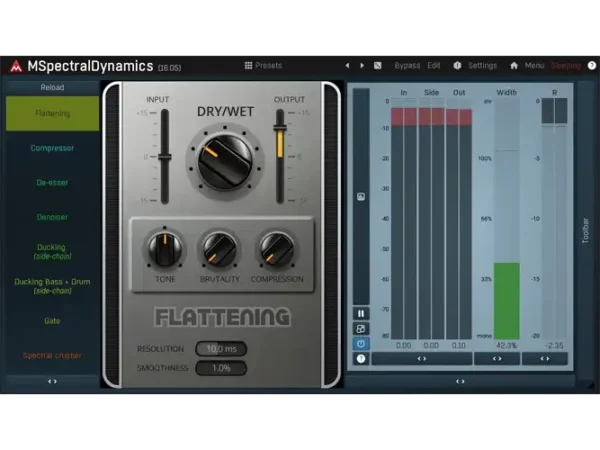This screenshot has width=600, height=450.
Task: Click the INPUT gain slider
Action: point(165,157)
